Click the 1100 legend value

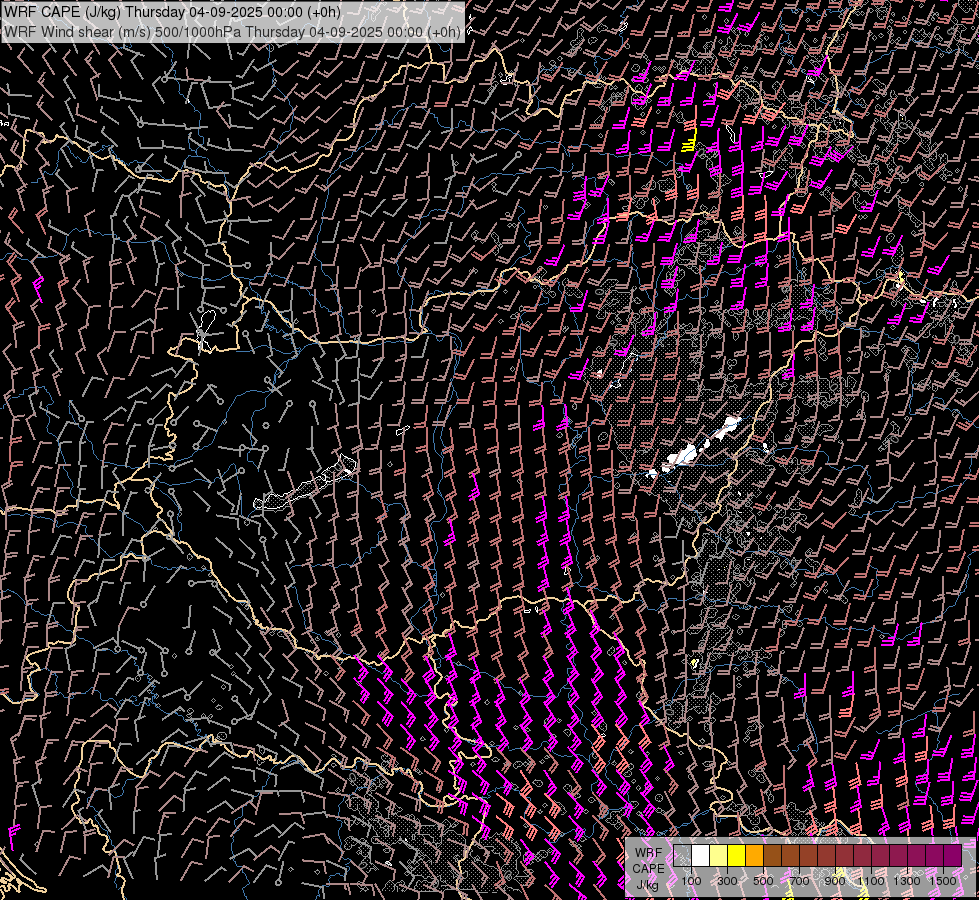pyautogui.click(x=870, y=881)
